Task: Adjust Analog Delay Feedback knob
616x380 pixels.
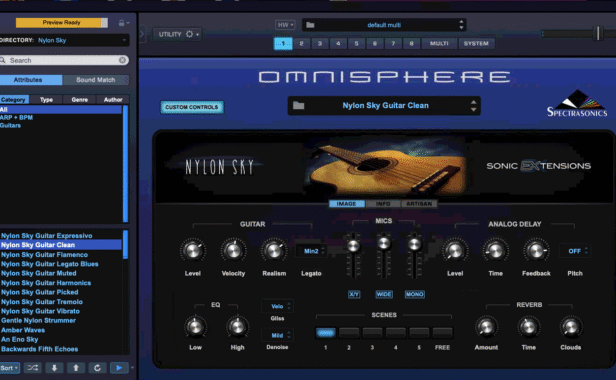Action: tap(536, 250)
